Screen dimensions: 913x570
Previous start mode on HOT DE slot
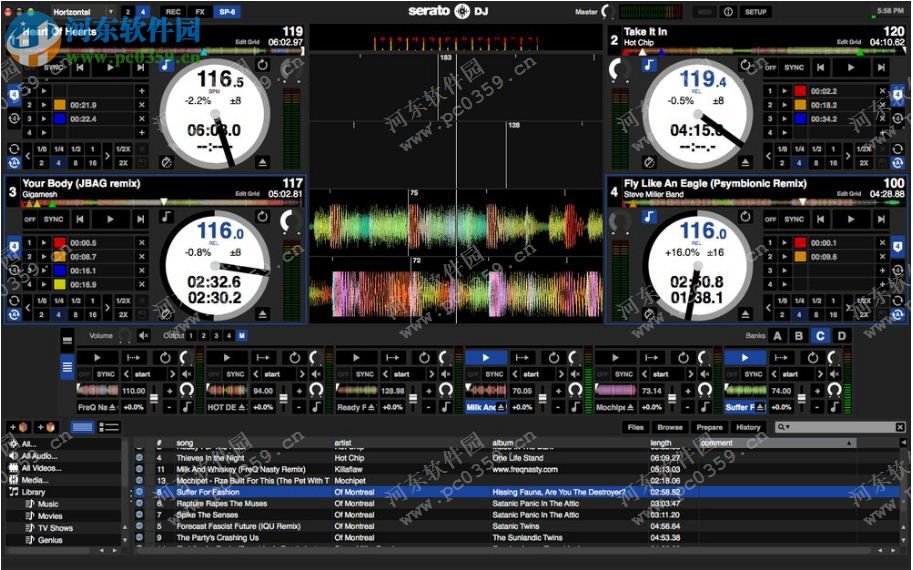[256, 374]
